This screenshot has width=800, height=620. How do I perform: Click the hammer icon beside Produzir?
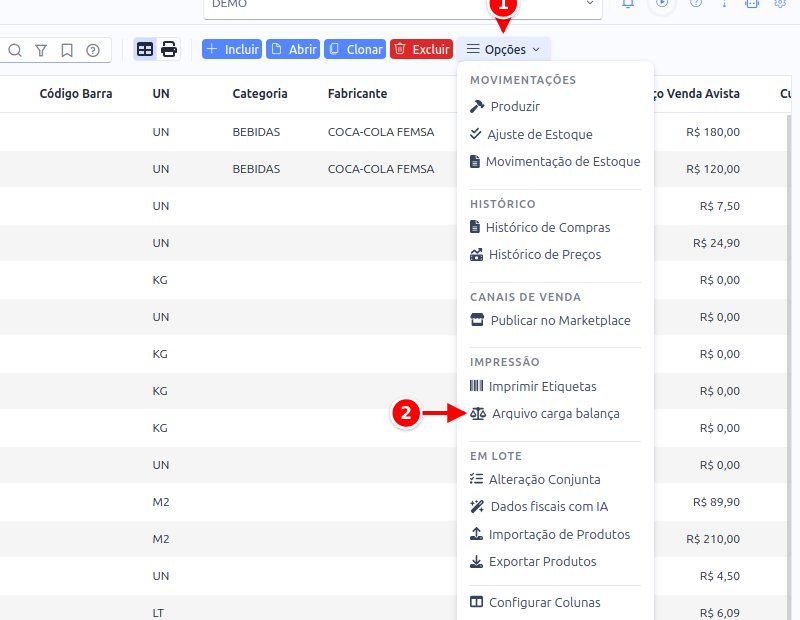477,106
